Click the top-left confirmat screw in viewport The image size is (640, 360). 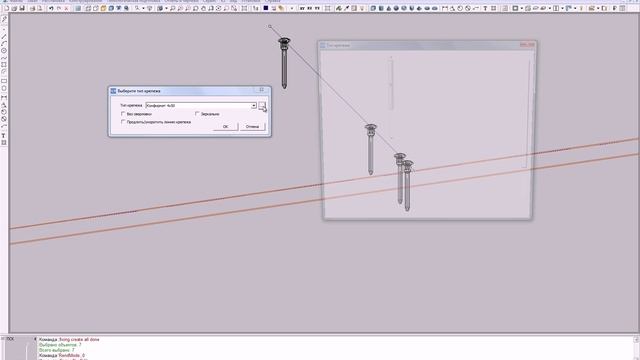(284, 62)
